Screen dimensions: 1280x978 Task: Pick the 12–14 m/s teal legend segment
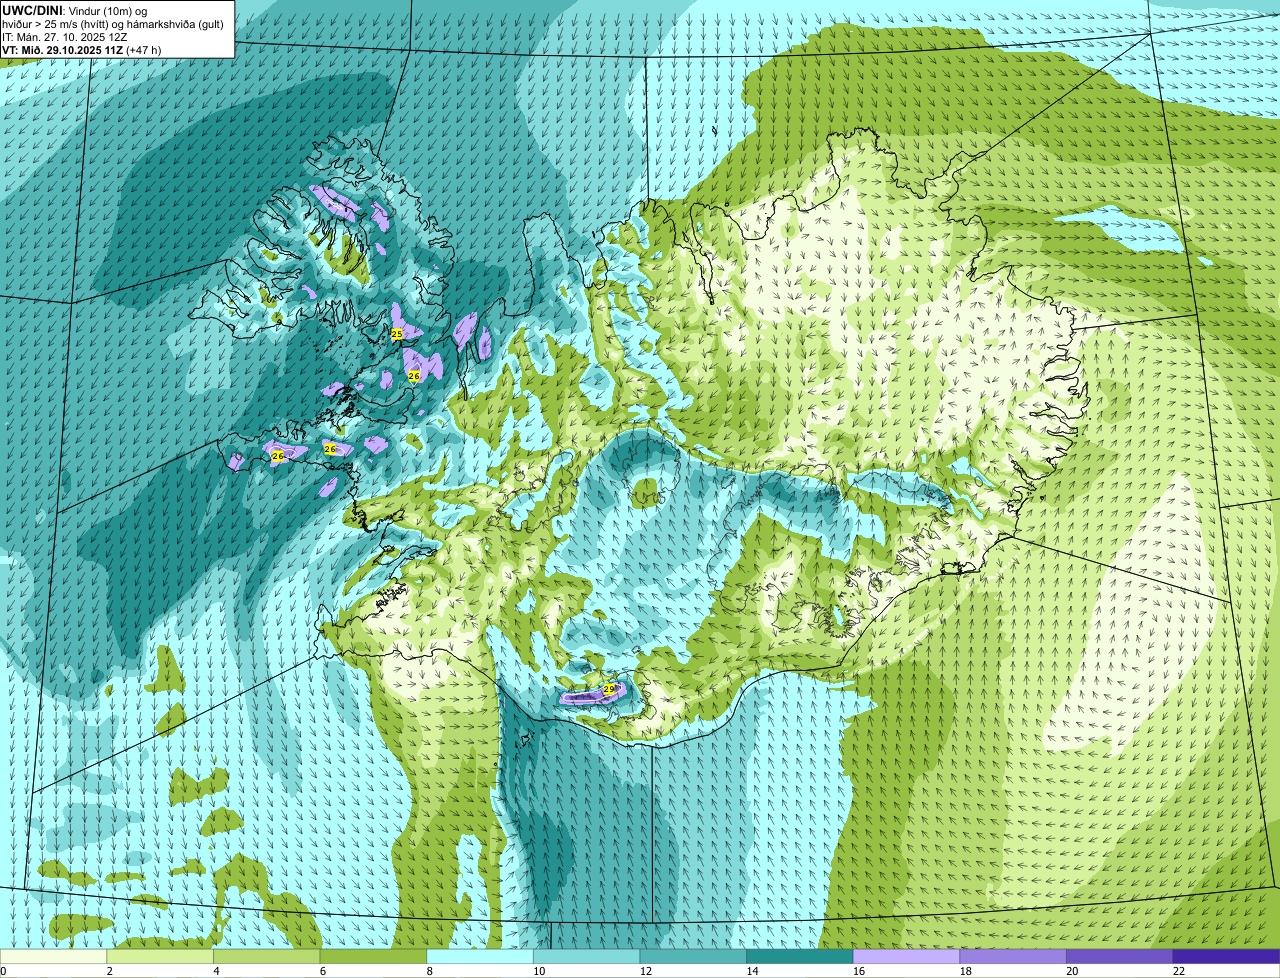[x=693, y=957]
